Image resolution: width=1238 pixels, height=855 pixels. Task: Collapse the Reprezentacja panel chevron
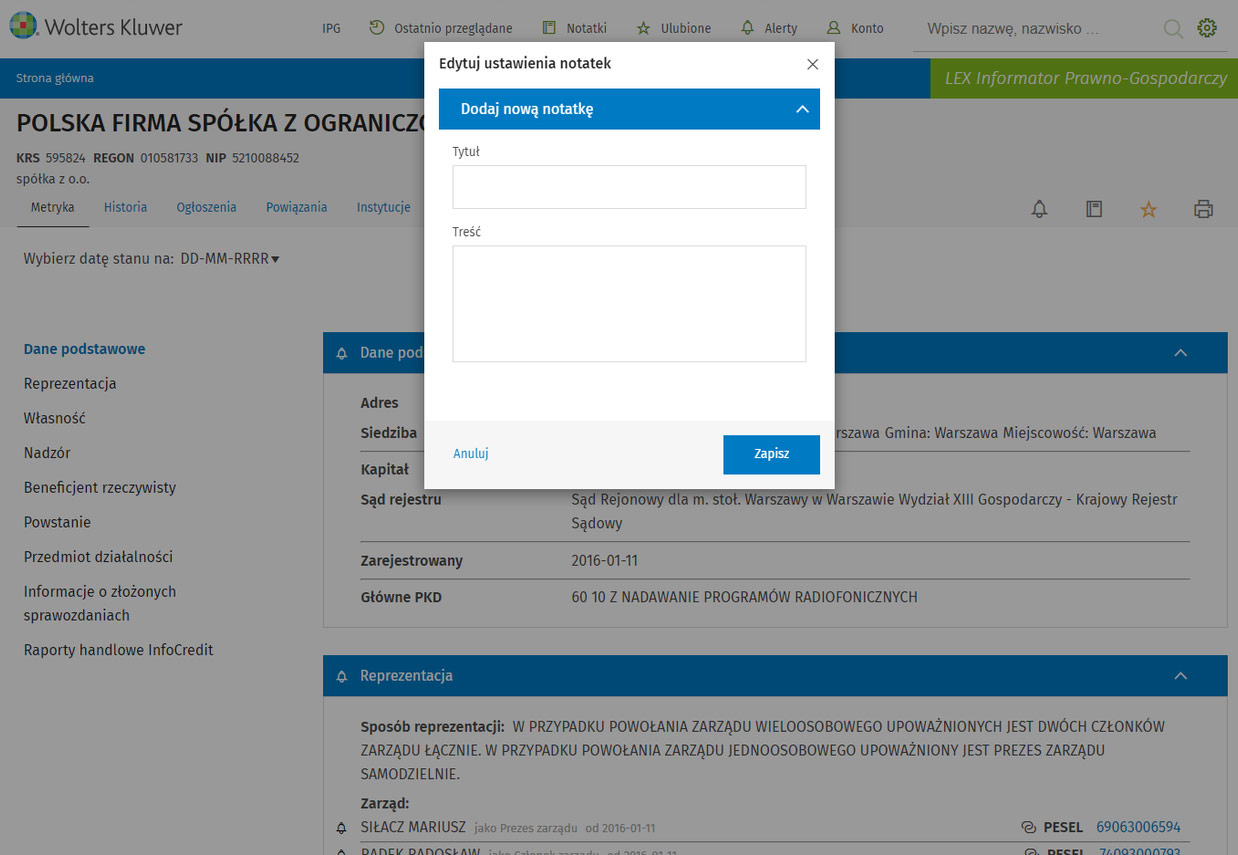click(1180, 676)
